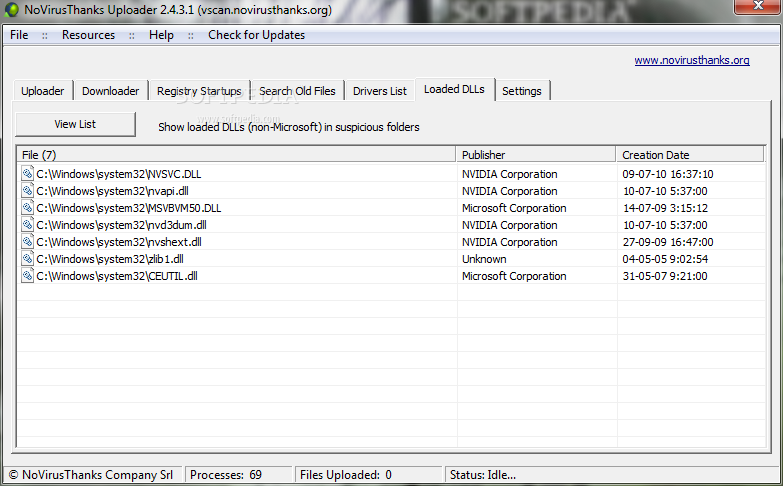Switch to the Drivers List tab
Image resolution: width=783 pixels, height=486 pixels.
point(380,91)
